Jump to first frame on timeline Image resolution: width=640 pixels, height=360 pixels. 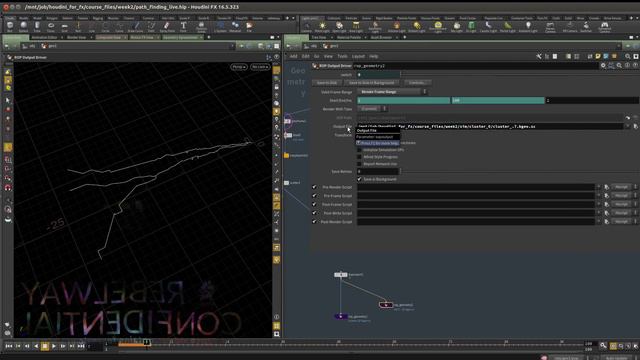[9, 346]
